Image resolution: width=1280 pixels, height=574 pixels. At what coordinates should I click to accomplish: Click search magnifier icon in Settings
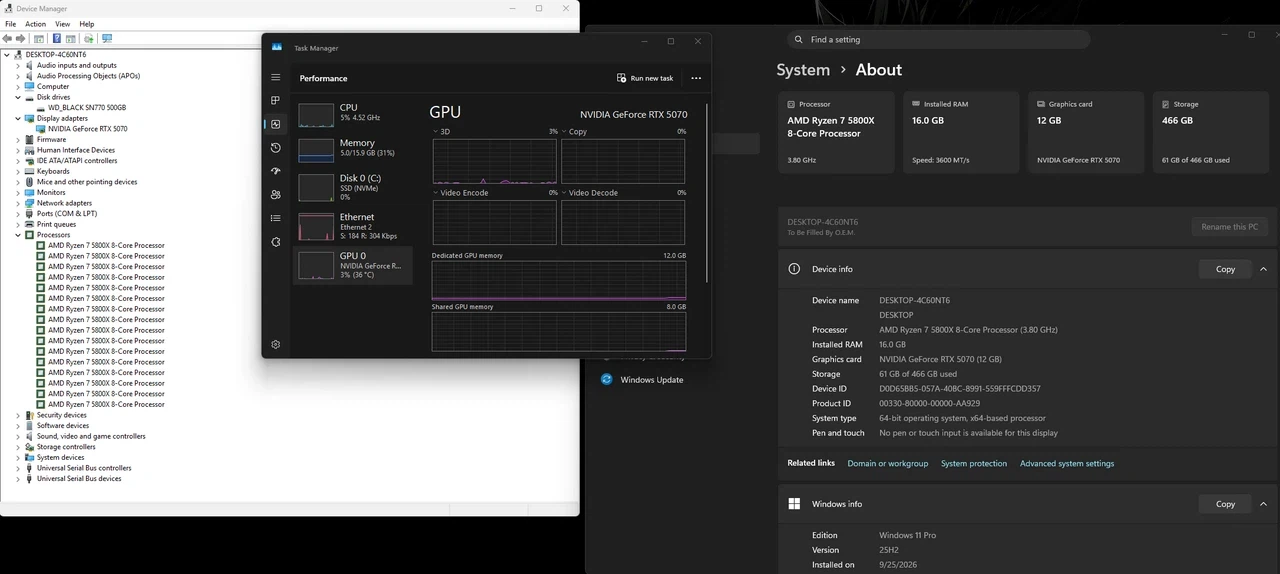point(798,40)
